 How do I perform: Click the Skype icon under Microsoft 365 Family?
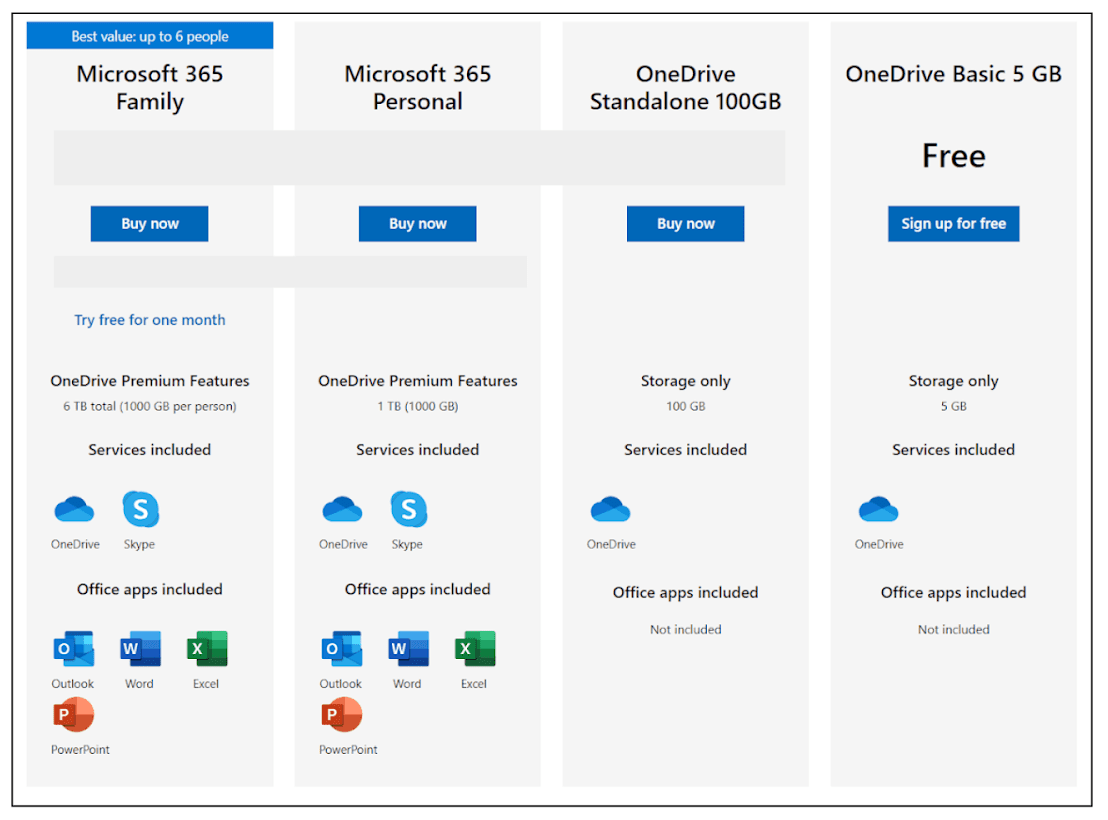(x=140, y=510)
